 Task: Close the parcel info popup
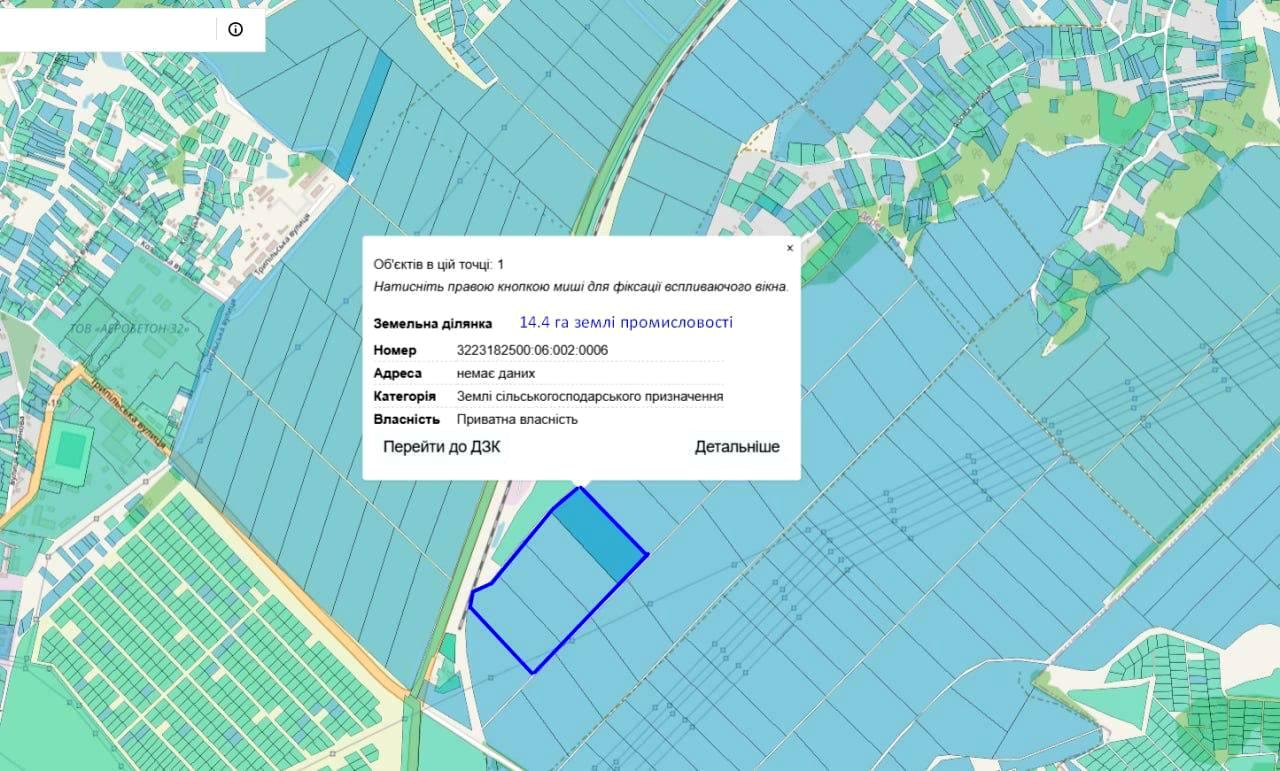pos(789,248)
